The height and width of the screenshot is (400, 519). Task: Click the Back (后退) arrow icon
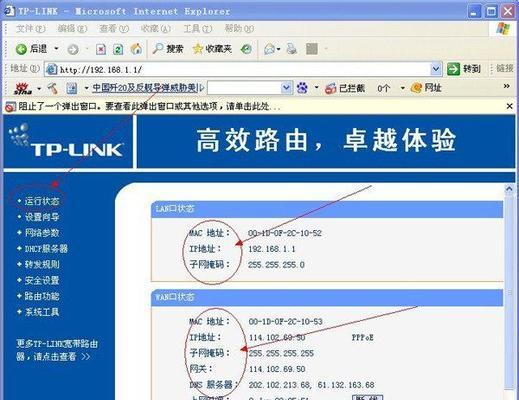(21, 49)
